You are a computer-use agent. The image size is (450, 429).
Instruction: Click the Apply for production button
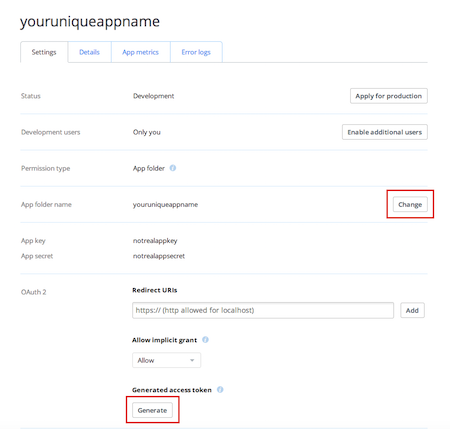point(389,96)
